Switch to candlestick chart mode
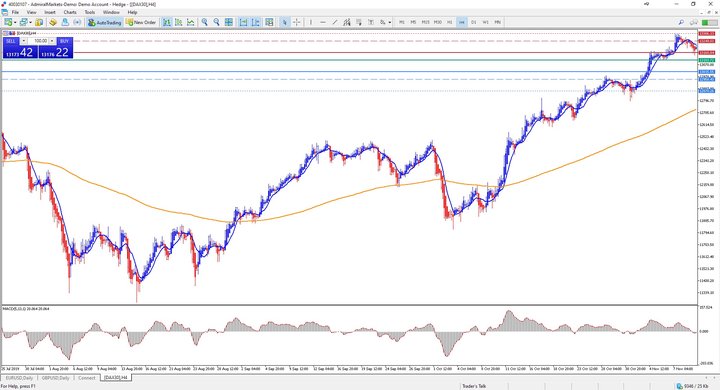This screenshot has width=720, height=390. 179,22
